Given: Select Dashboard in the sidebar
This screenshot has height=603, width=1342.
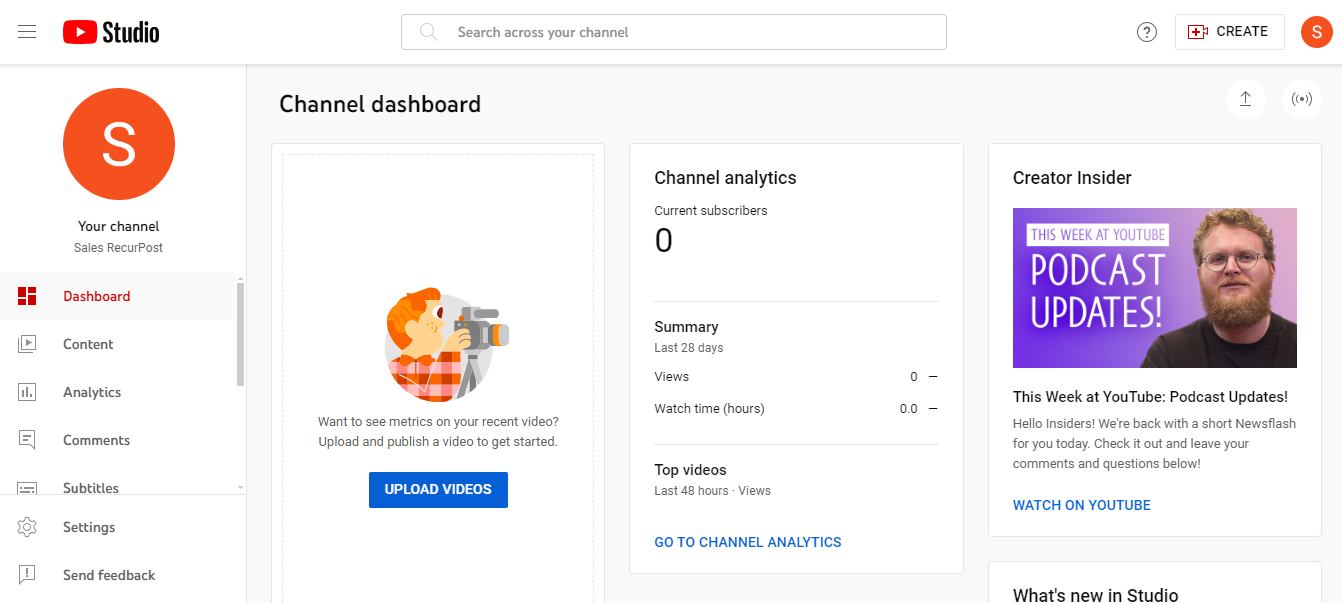Looking at the screenshot, I should (118, 296).
